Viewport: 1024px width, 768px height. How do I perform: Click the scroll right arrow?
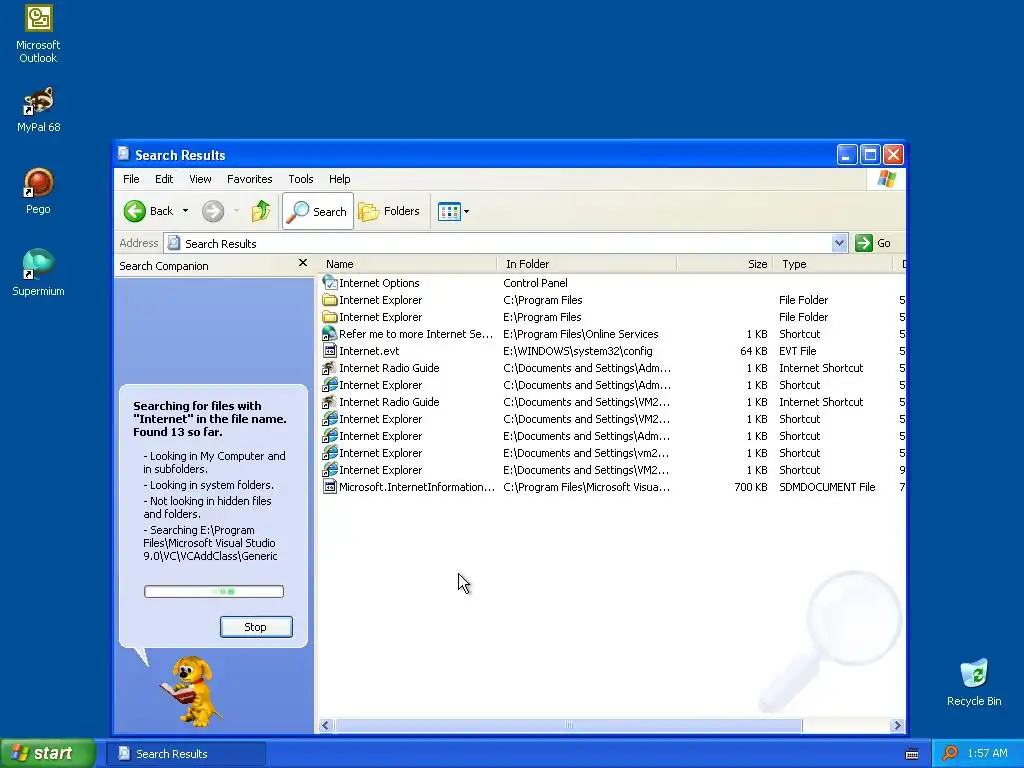[x=897, y=725]
